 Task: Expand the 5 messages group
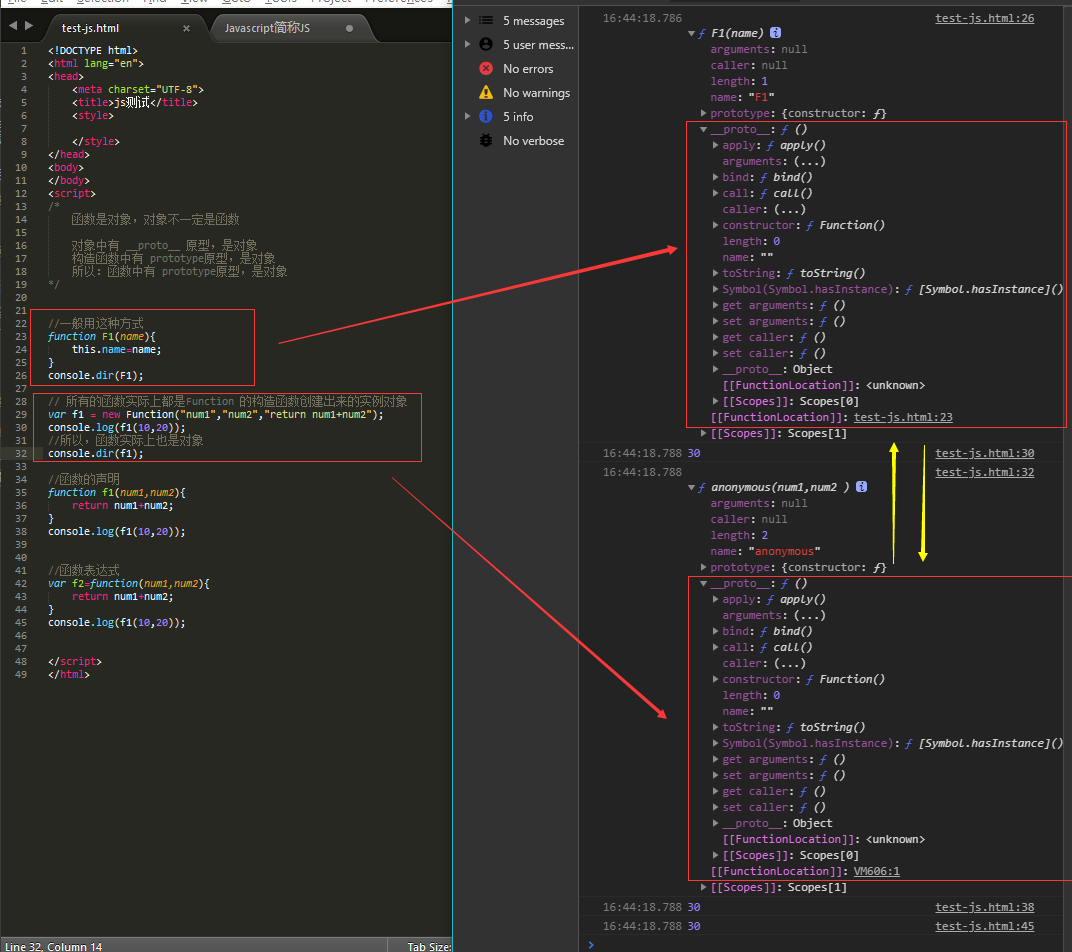pos(468,21)
